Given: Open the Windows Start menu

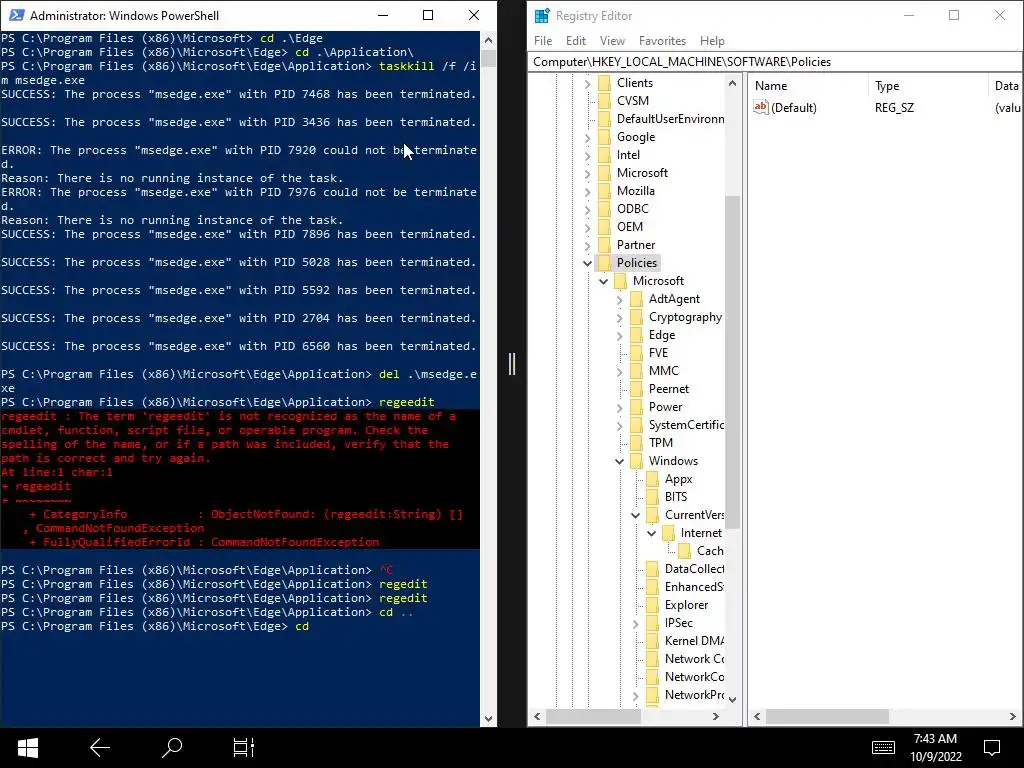Looking at the screenshot, I should point(27,748).
